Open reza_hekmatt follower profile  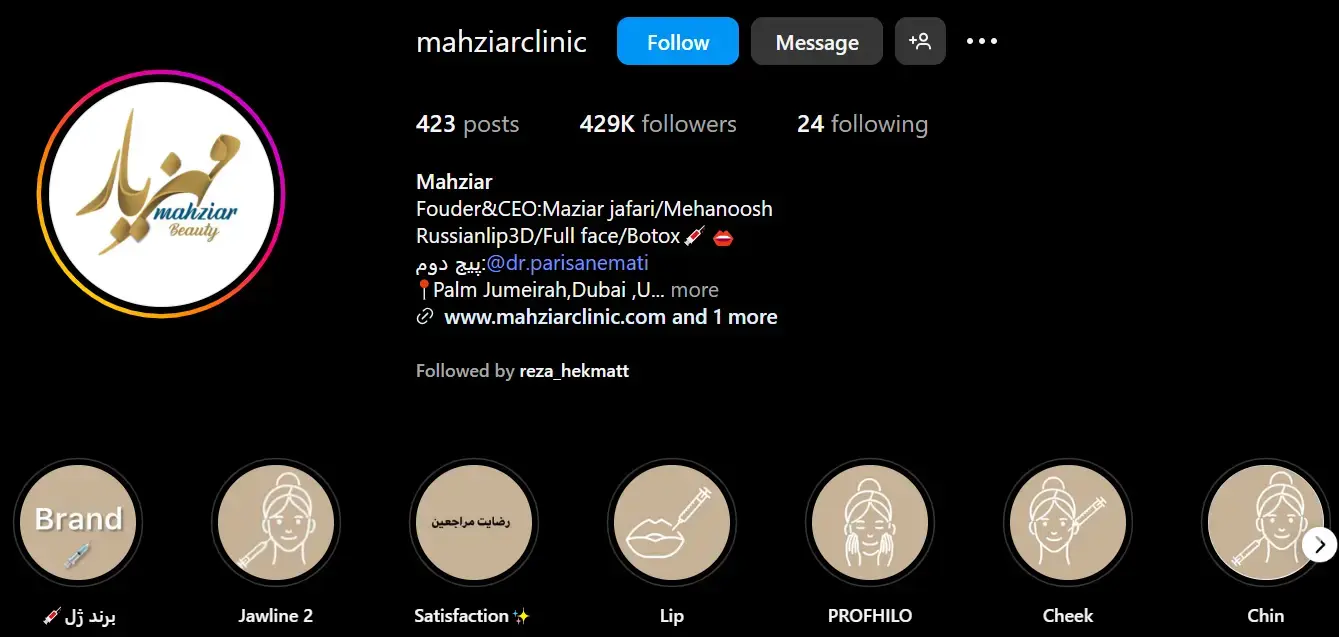point(574,371)
